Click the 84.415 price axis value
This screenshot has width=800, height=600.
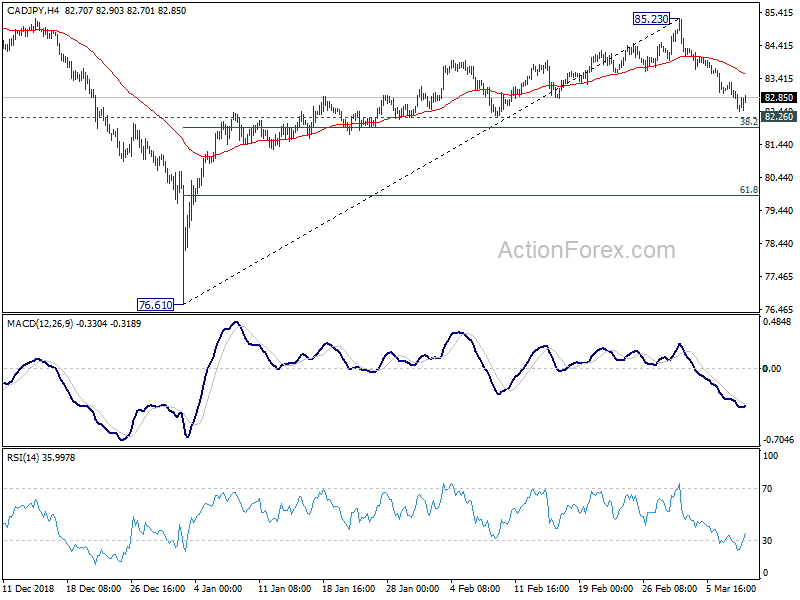click(779, 46)
